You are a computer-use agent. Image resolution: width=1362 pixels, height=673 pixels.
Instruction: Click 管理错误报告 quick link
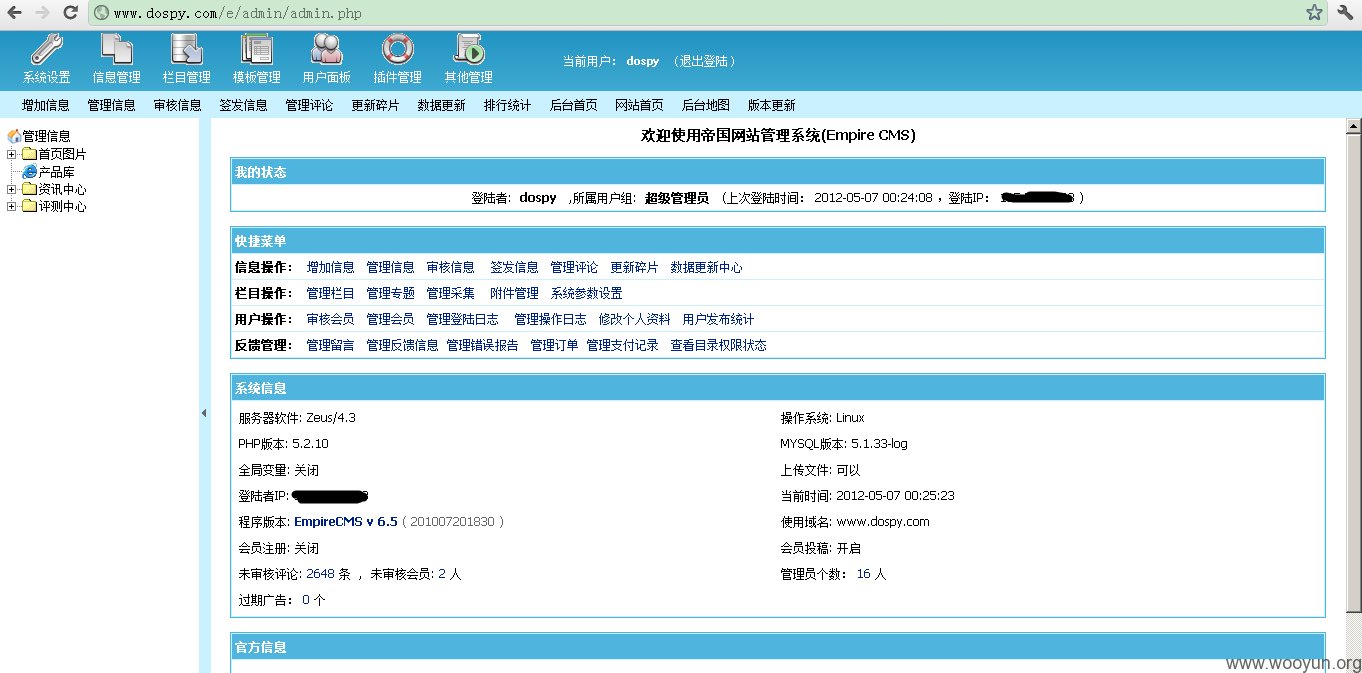tap(483, 345)
